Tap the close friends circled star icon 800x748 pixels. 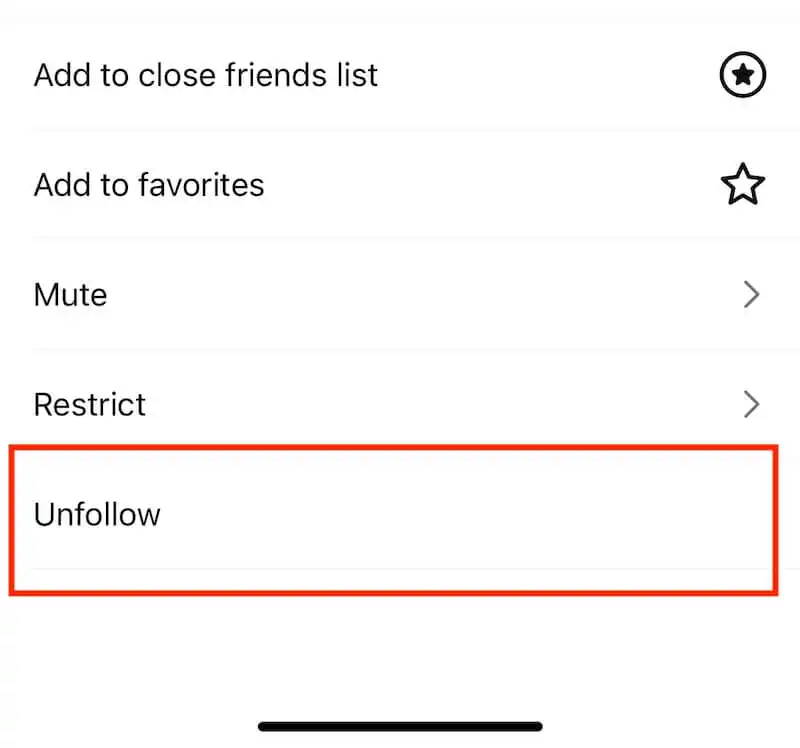[x=742, y=75]
